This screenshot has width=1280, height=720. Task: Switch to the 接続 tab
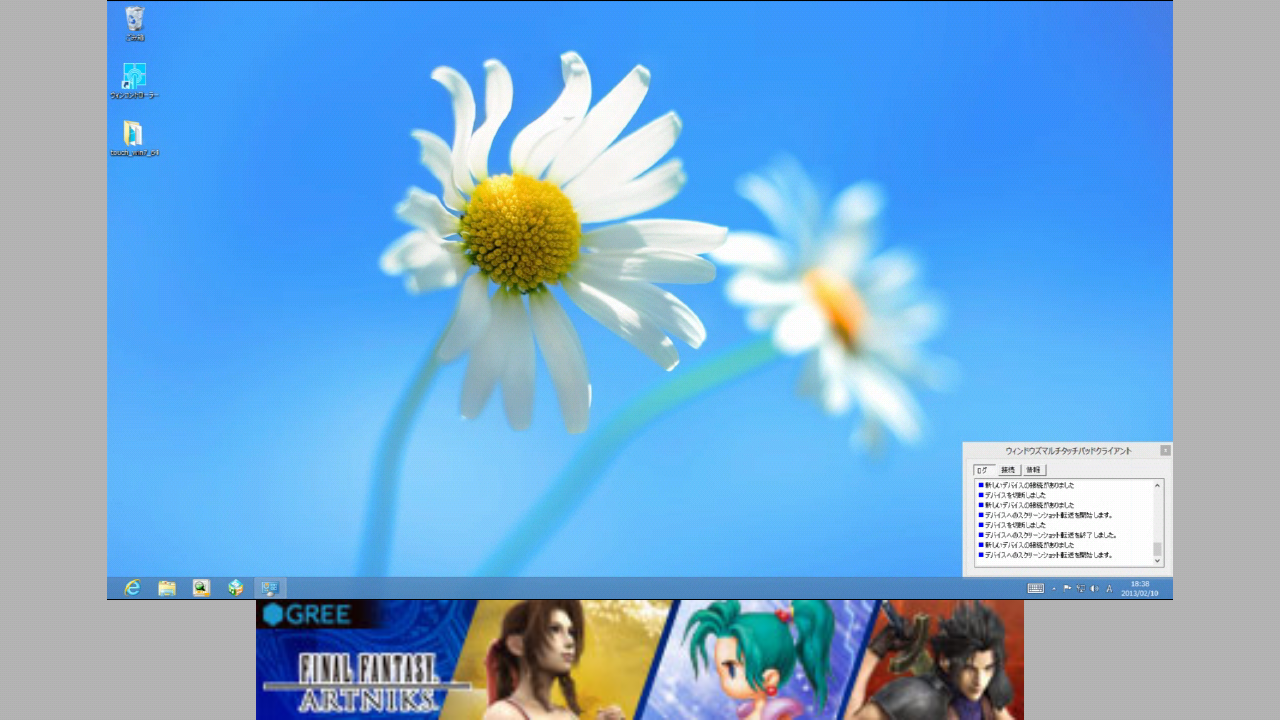click(x=1008, y=470)
